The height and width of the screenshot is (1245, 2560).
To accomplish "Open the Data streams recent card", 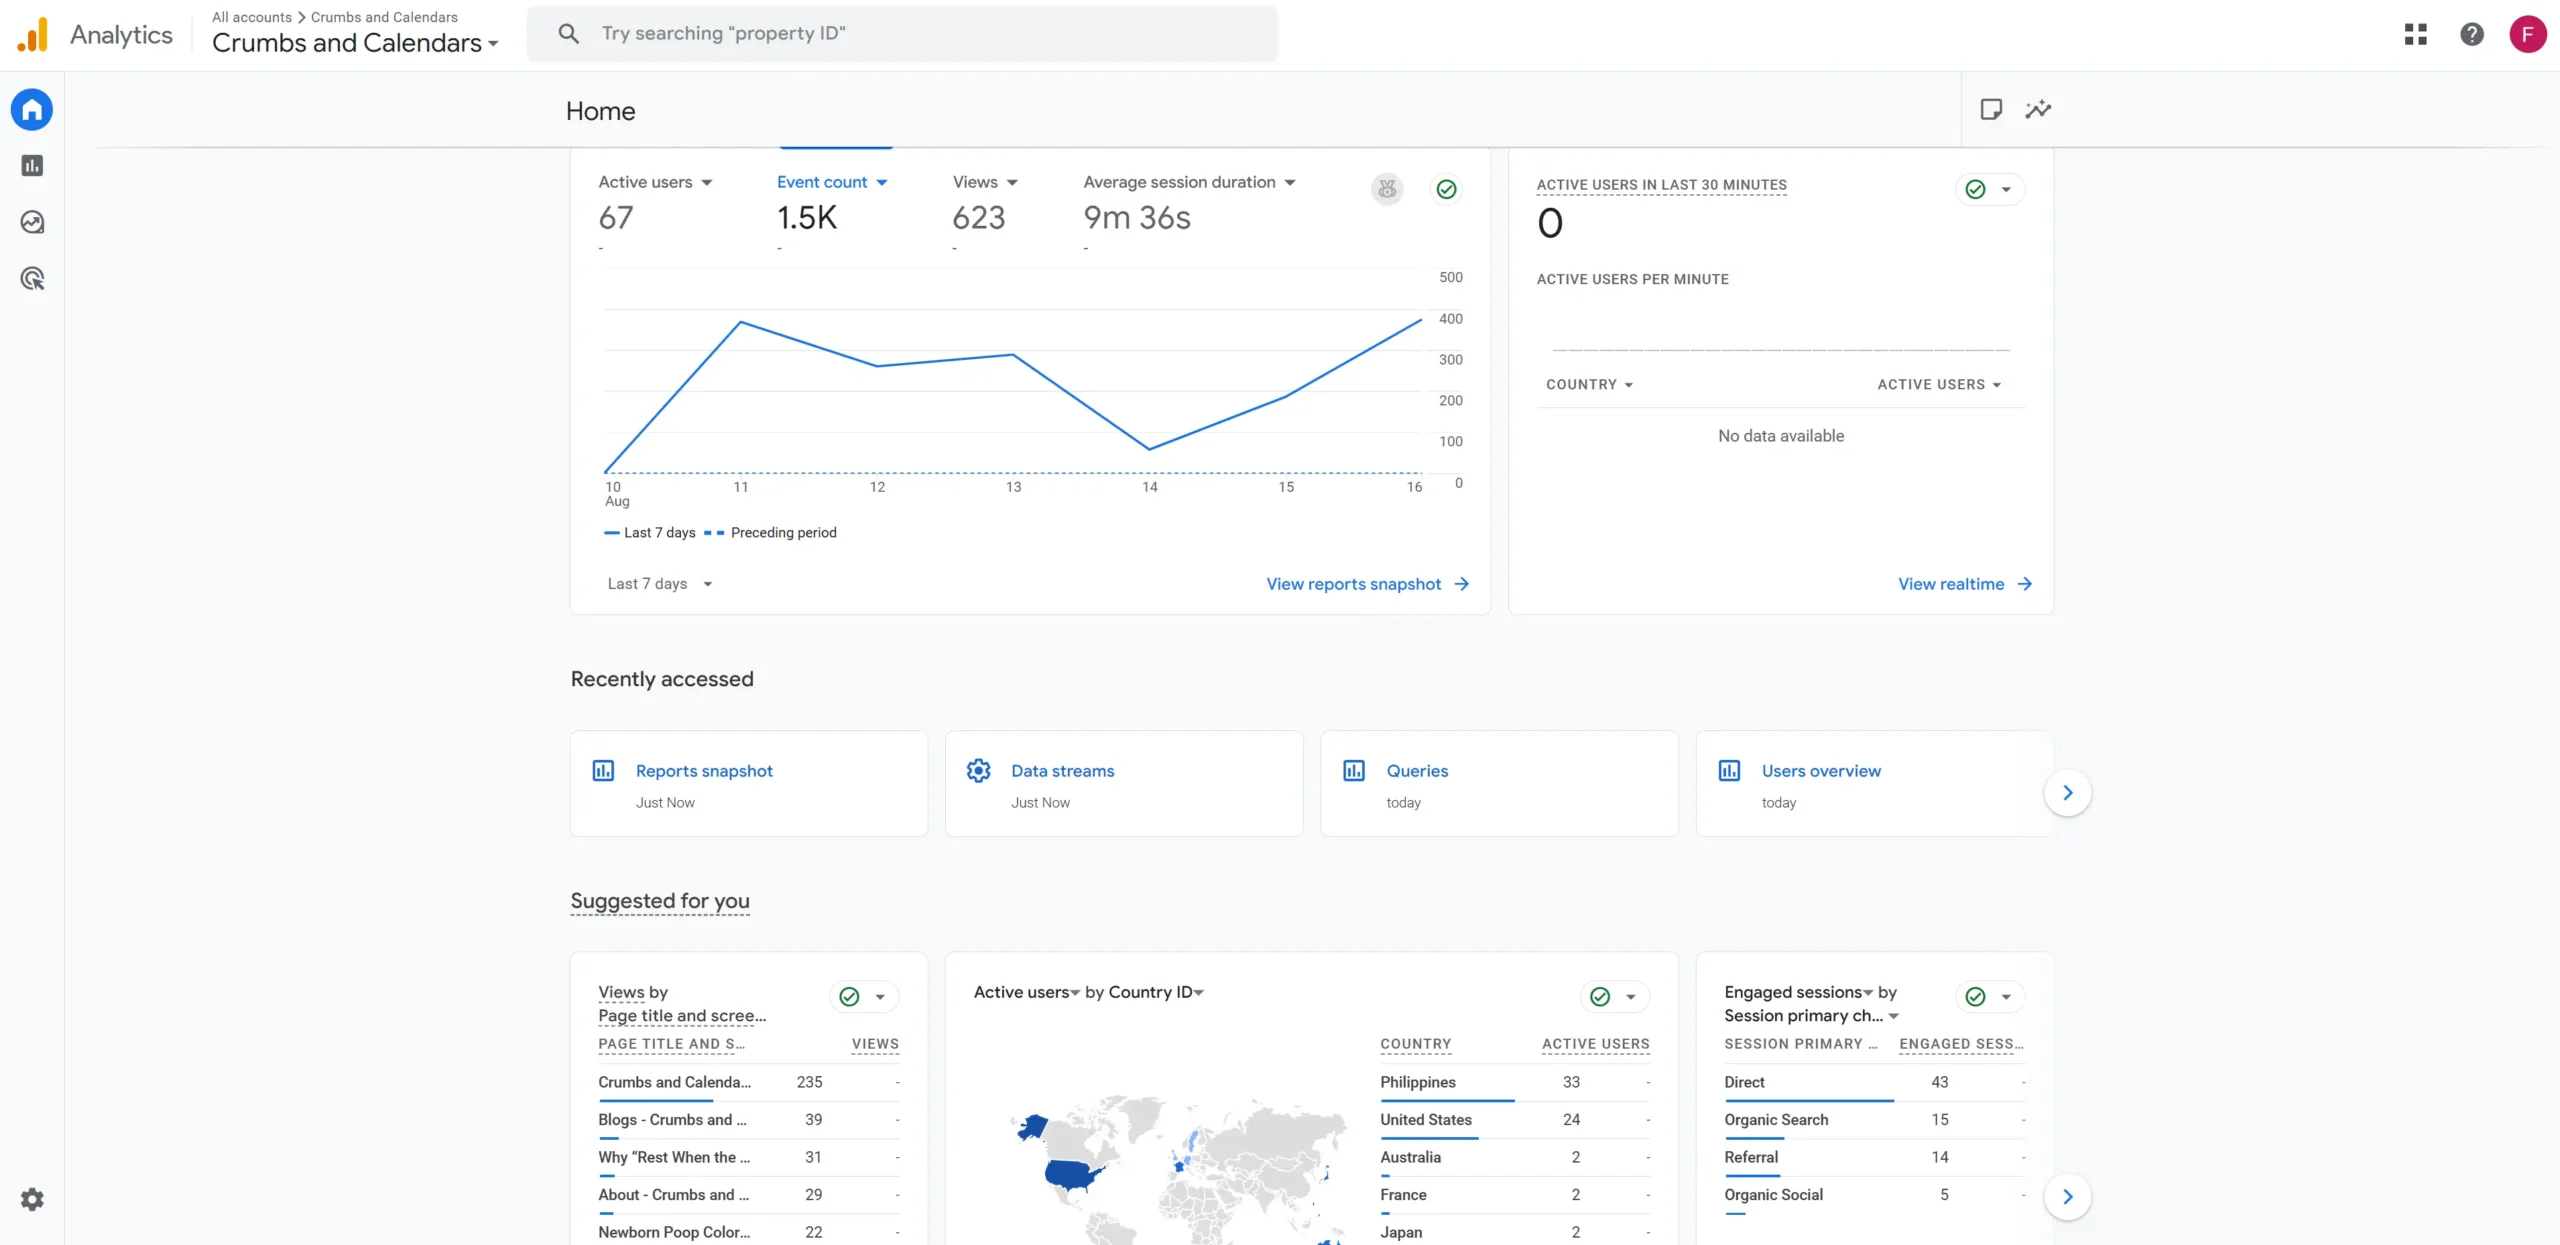I will (x=1124, y=784).
